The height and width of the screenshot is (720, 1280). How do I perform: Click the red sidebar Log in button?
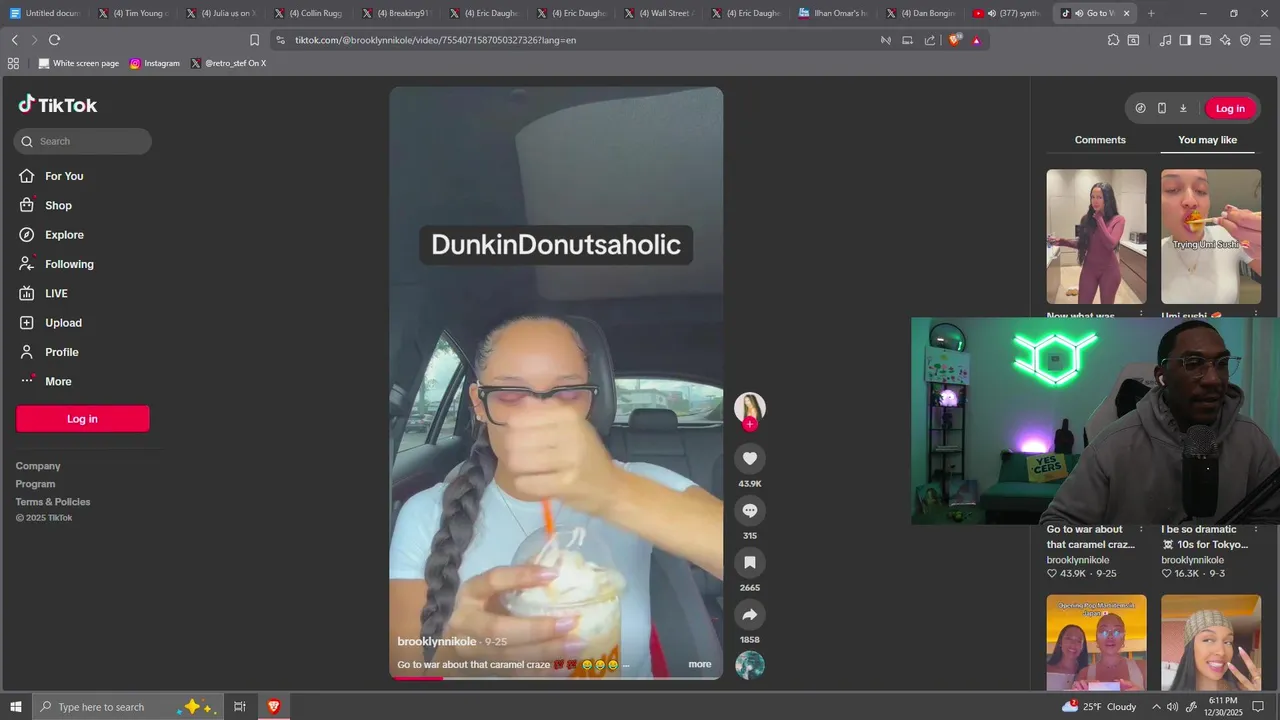(x=83, y=419)
